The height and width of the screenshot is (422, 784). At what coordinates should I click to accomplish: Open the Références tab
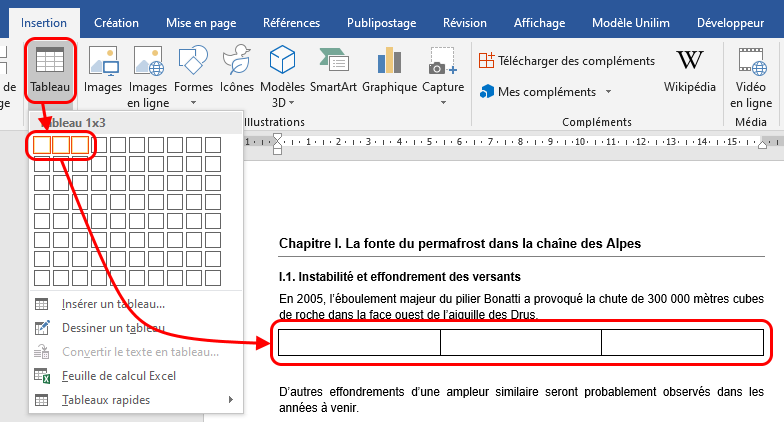292,22
